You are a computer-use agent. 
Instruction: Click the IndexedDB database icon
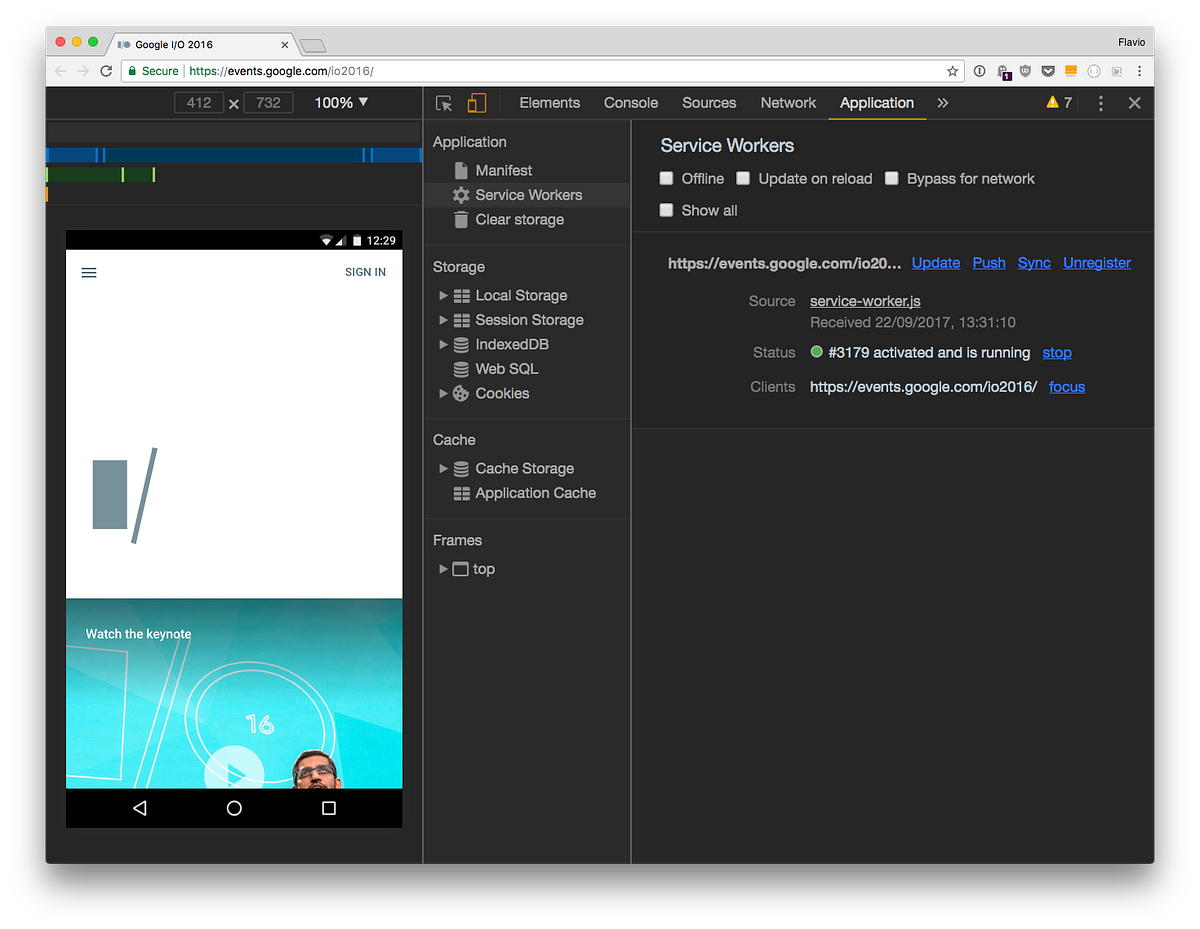coord(461,344)
